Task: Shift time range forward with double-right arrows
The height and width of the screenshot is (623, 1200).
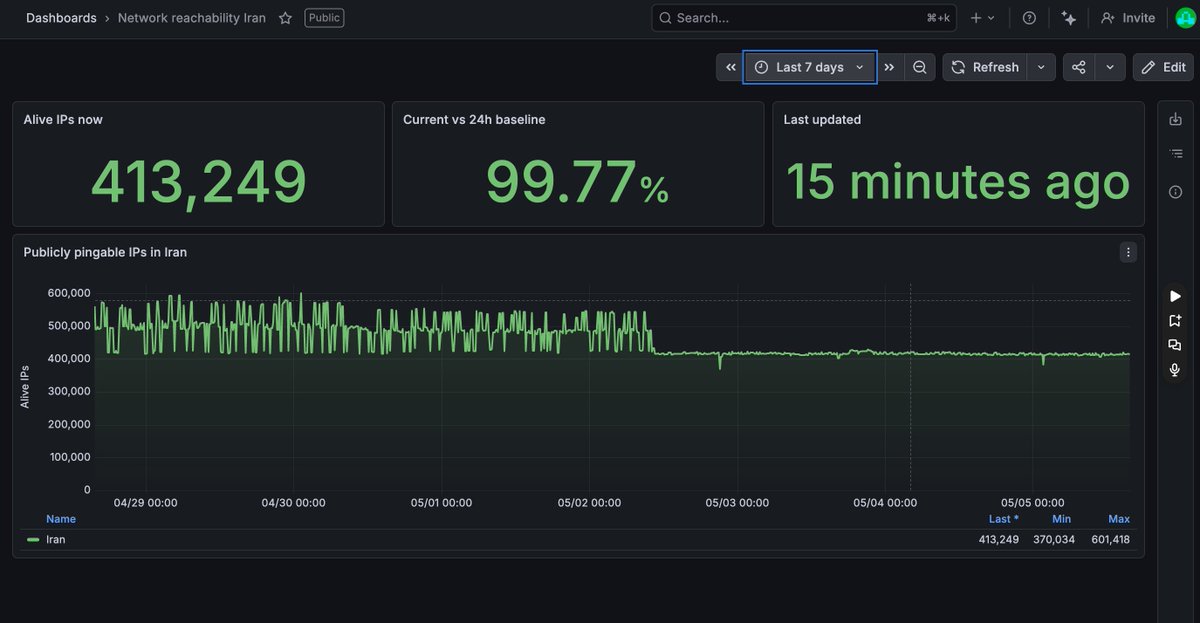Action: (889, 67)
